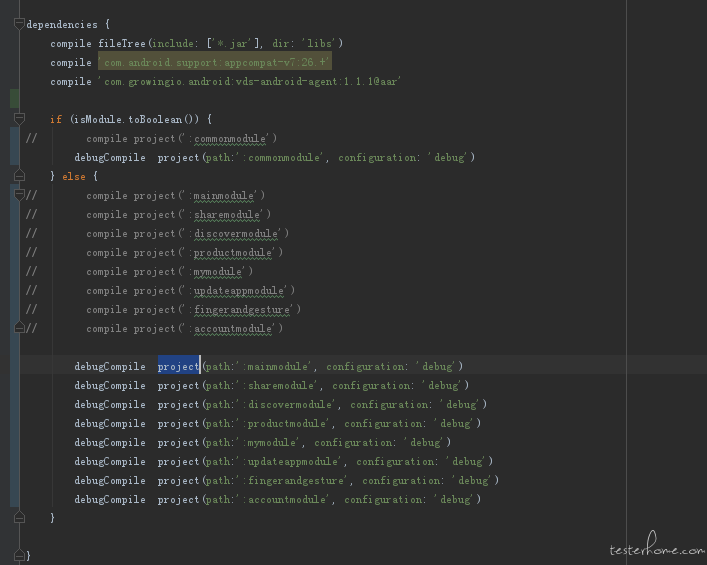Click isModule.toBoolean() condition
The image size is (707, 565).
point(134,119)
